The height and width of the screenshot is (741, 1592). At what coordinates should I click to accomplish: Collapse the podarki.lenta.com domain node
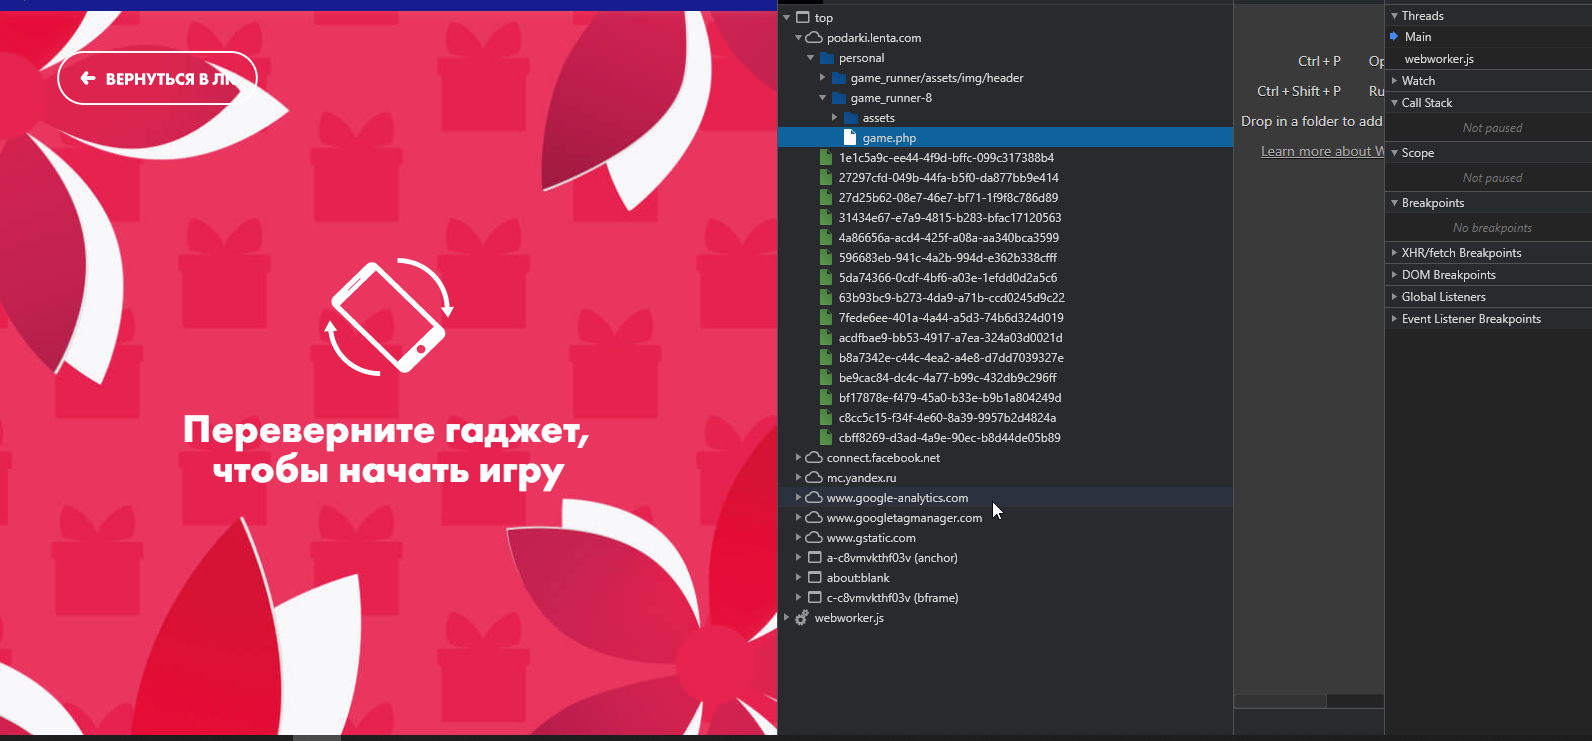click(799, 38)
